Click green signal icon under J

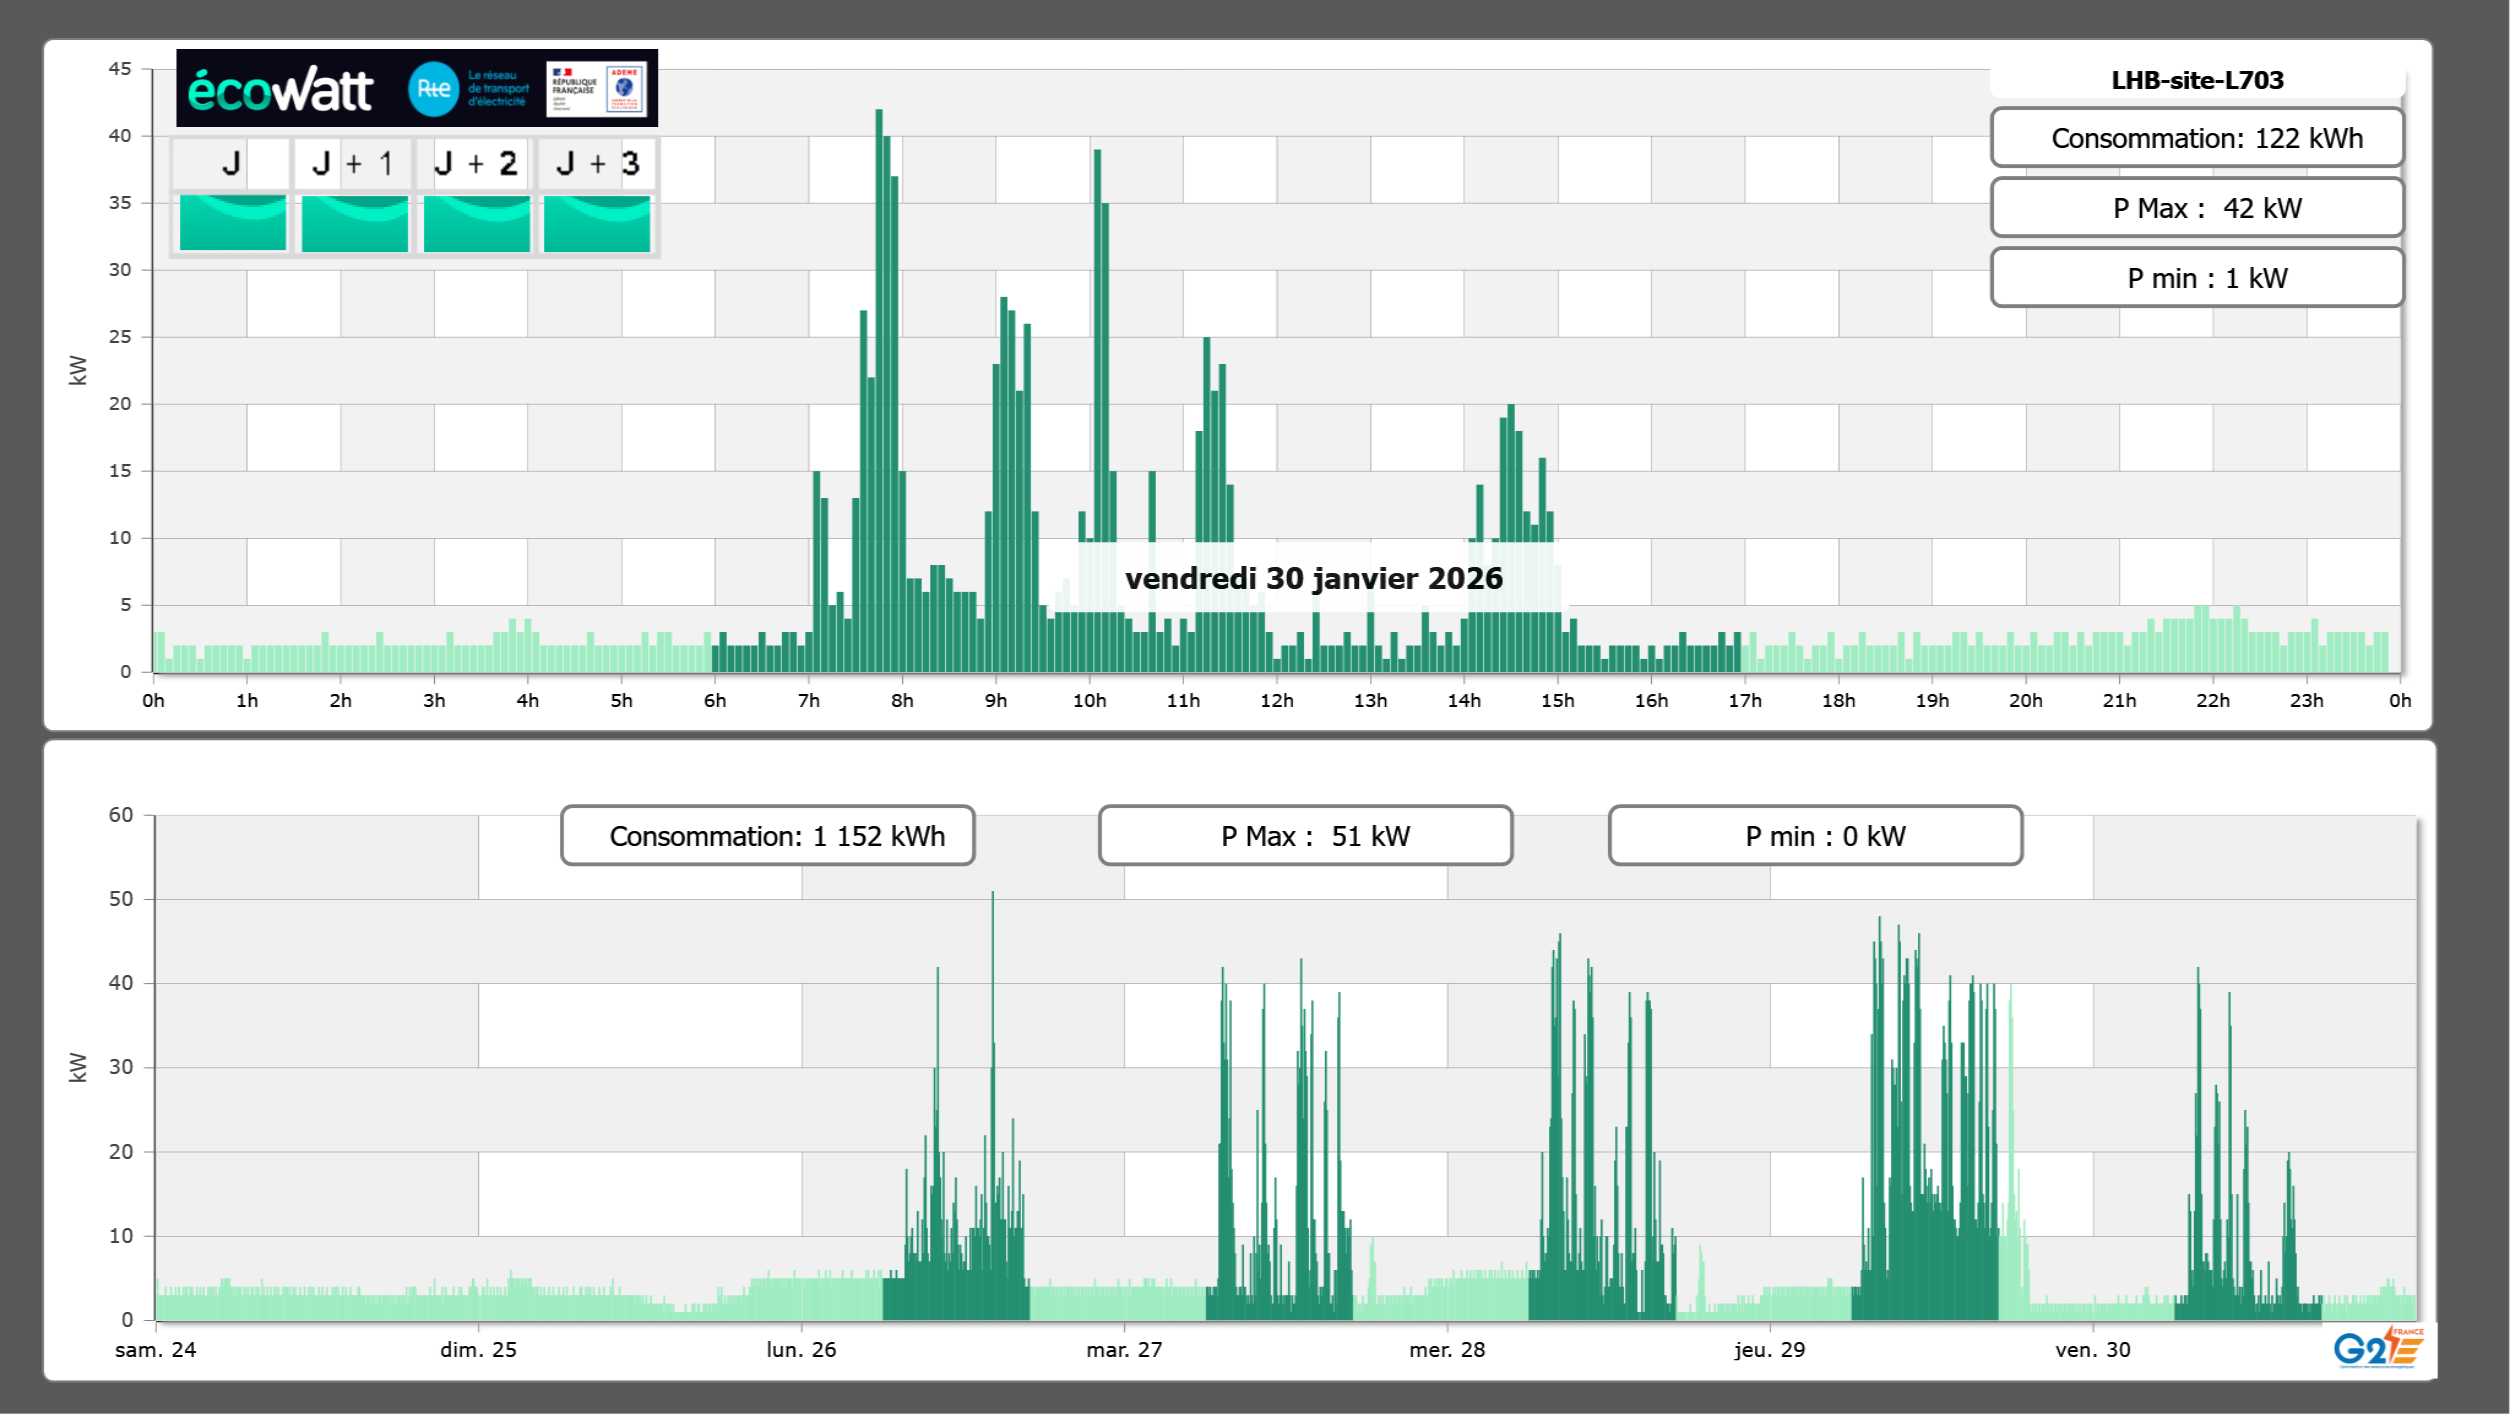tap(232, 223)
